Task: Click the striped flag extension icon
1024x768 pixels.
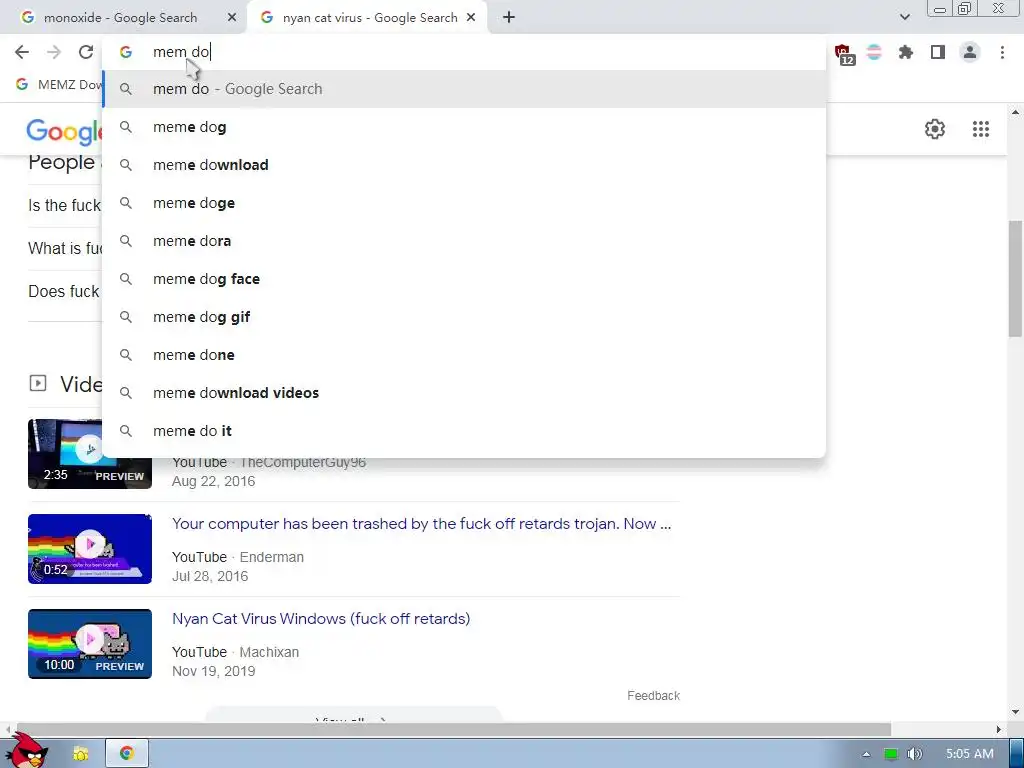Action: coord(874,52)
